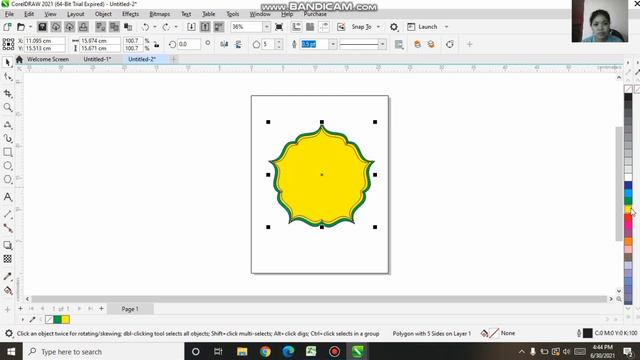Pick the red swatch in color palette
The image size is (640, 360).
tap(628, 217)
